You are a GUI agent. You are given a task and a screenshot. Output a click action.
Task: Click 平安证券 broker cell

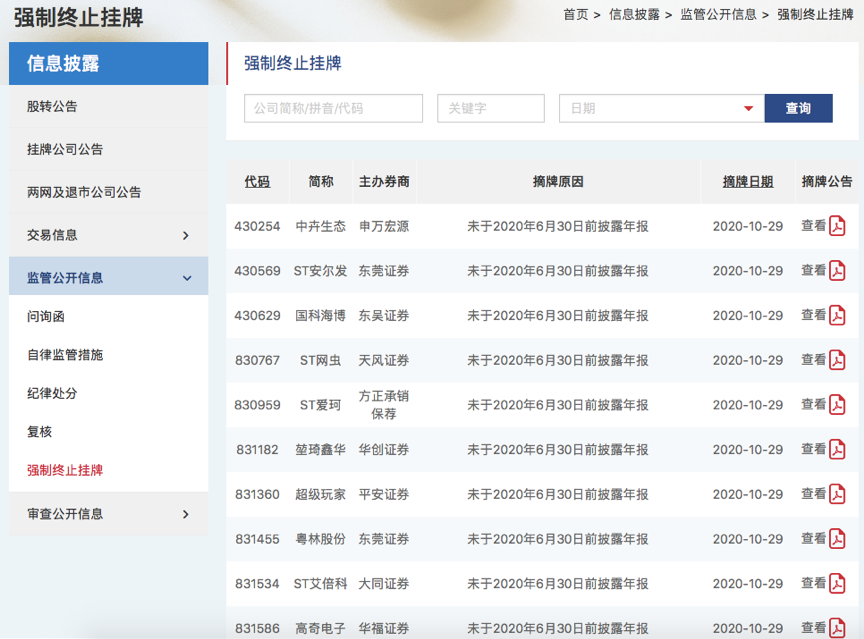click(x=384, y=494)
